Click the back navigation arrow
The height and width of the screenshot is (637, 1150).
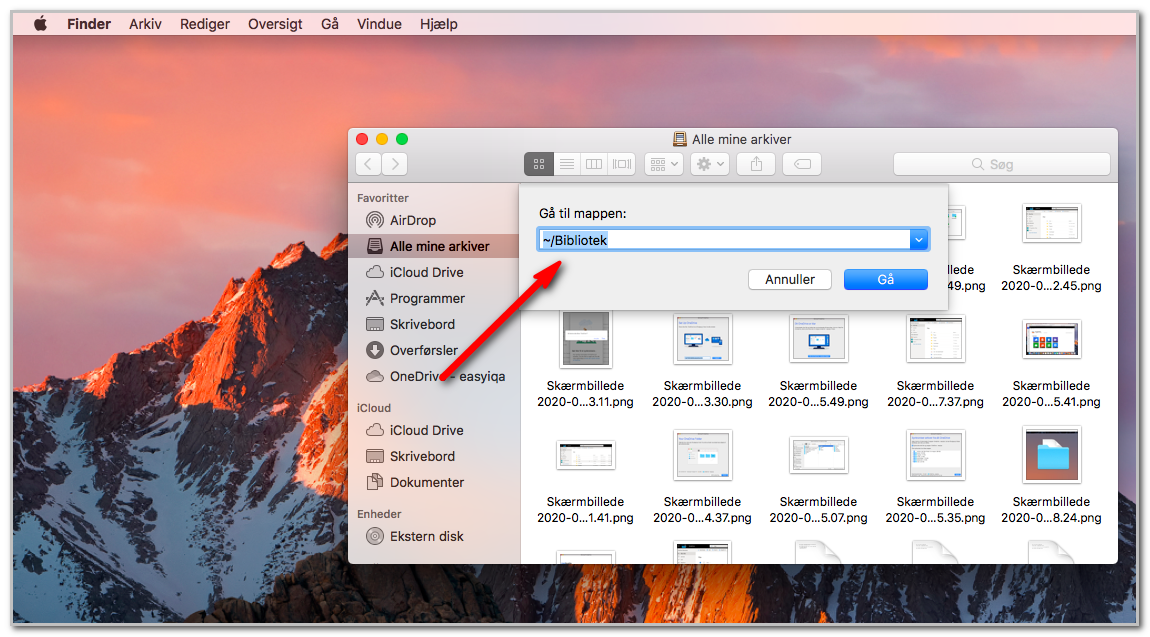coord(368,164)
